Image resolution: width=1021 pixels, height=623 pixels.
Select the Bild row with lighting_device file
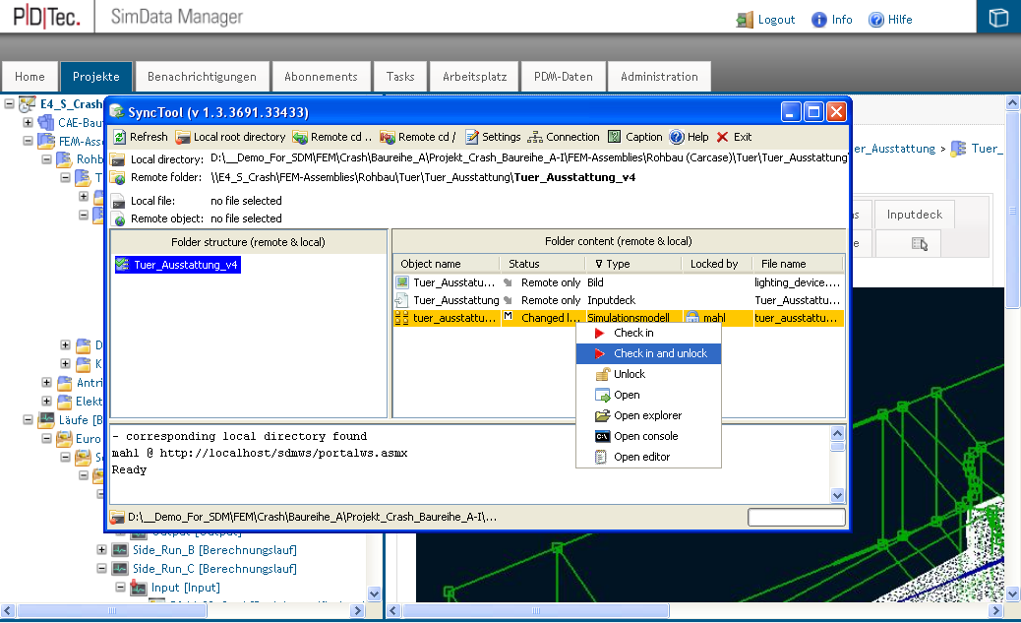619,283
